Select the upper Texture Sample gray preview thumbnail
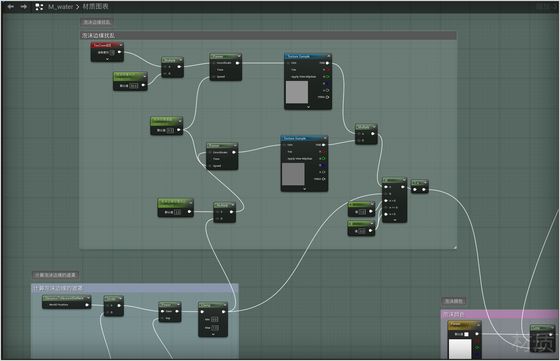Viewport: 560px width, 361px height. 297,92
